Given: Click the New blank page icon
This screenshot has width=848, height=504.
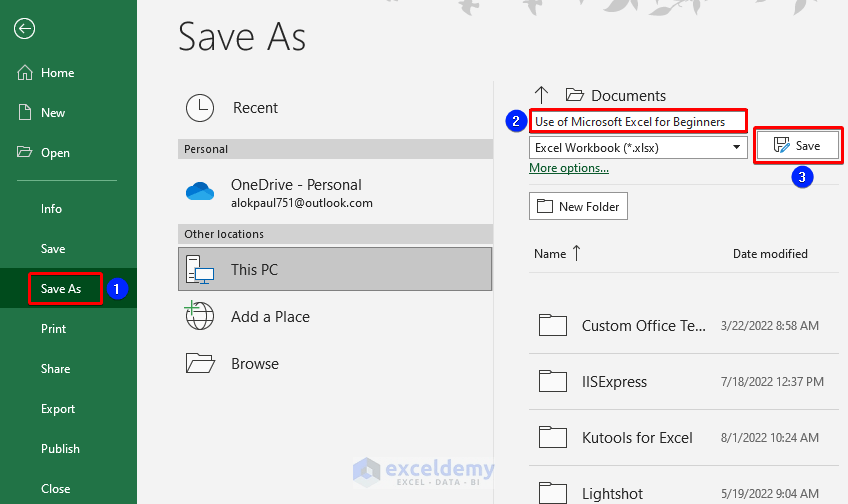Looking at the screenshot, I should [25, 112].
